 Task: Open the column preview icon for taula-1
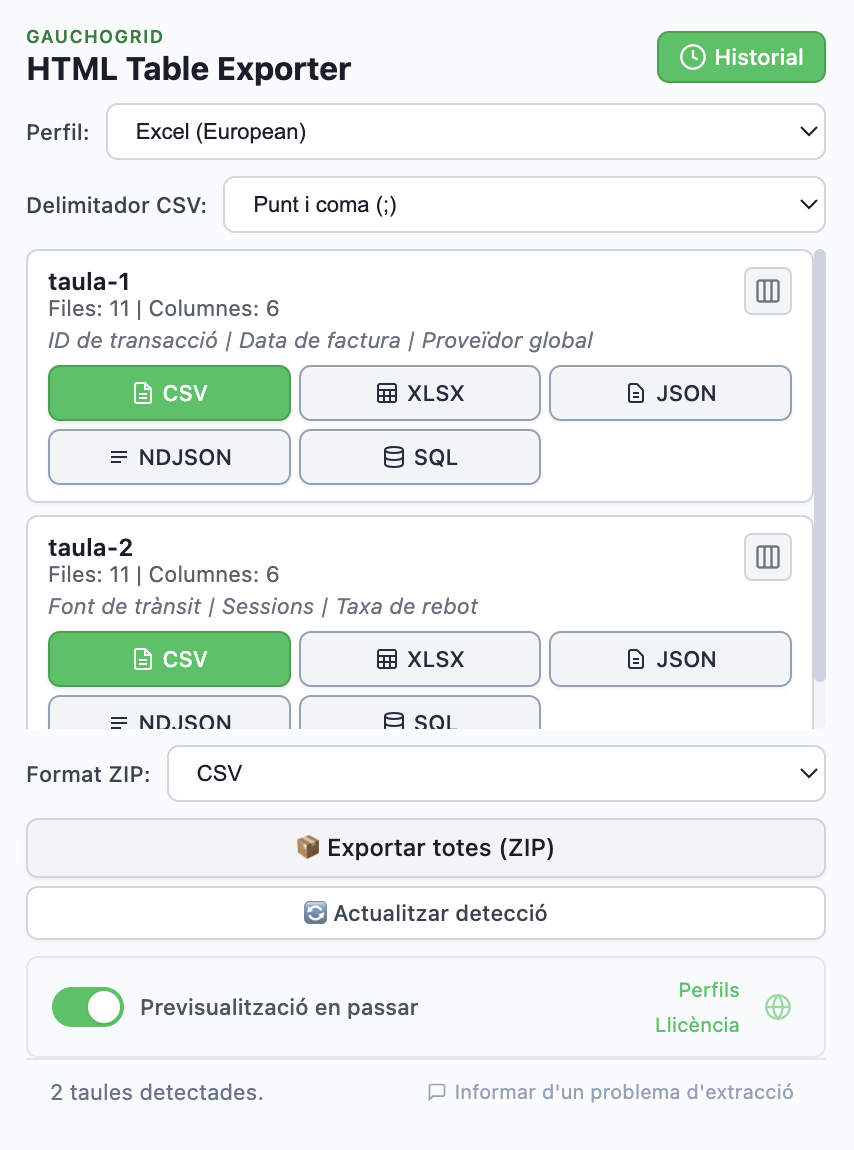pyautogui.click(x=767, y=291)
